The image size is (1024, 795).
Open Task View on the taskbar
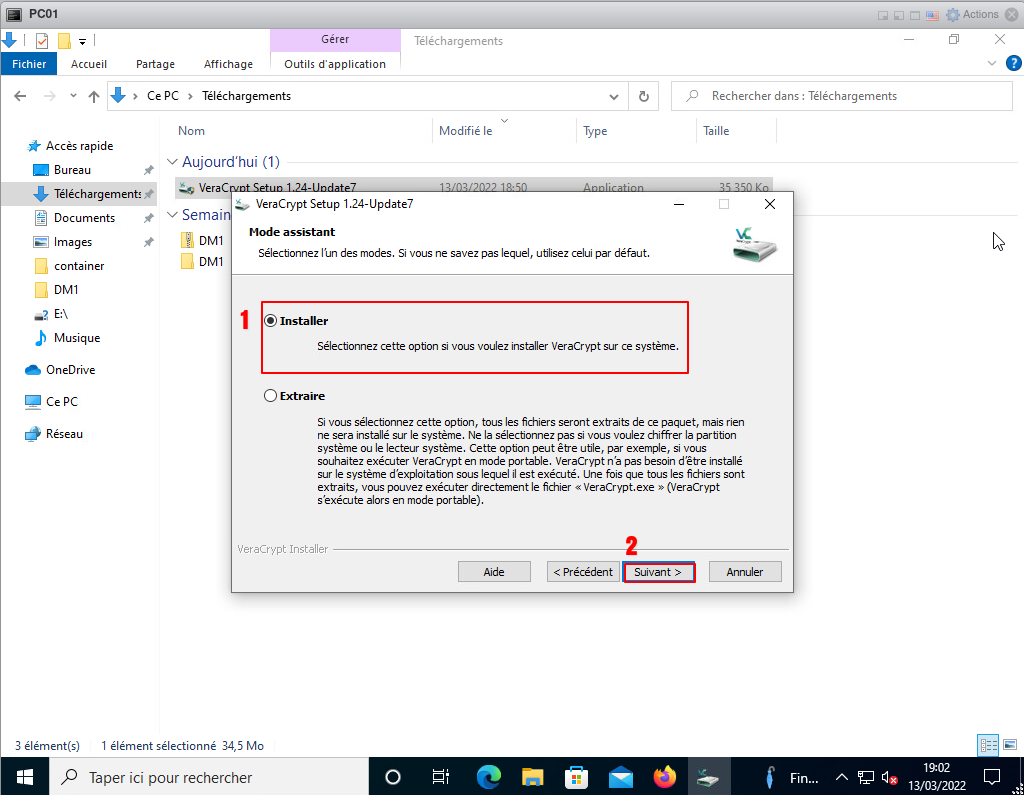440,777
